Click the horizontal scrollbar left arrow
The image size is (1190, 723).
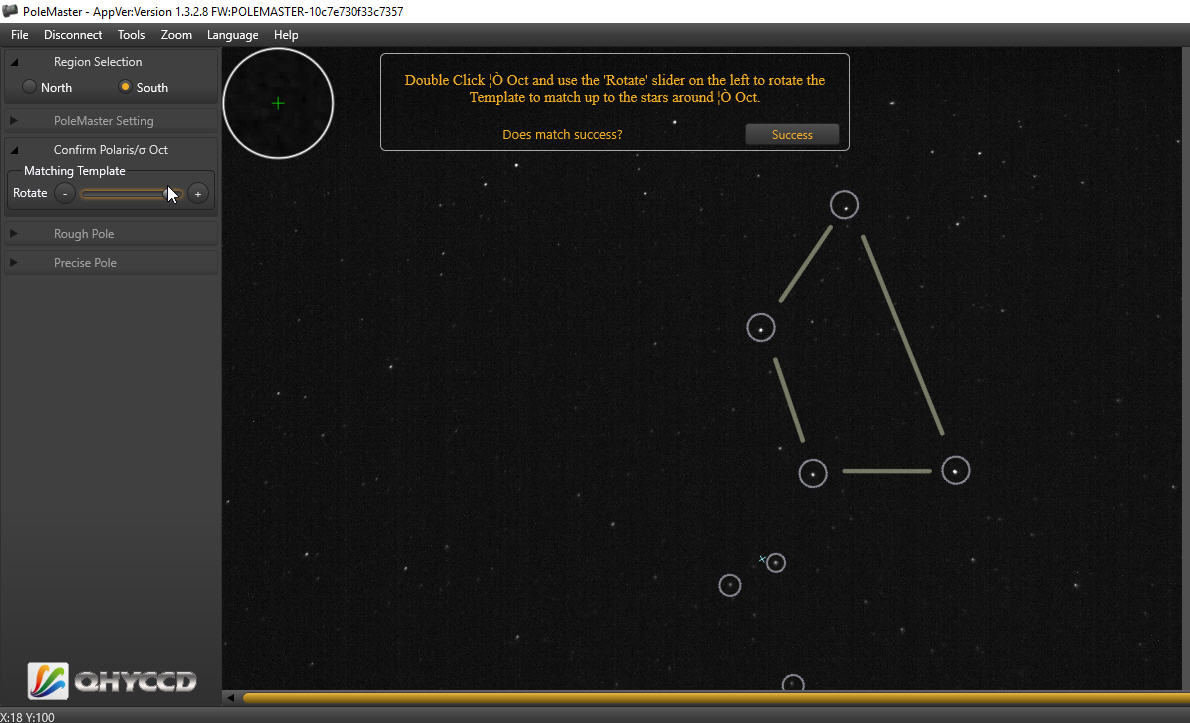click(231, 697)
